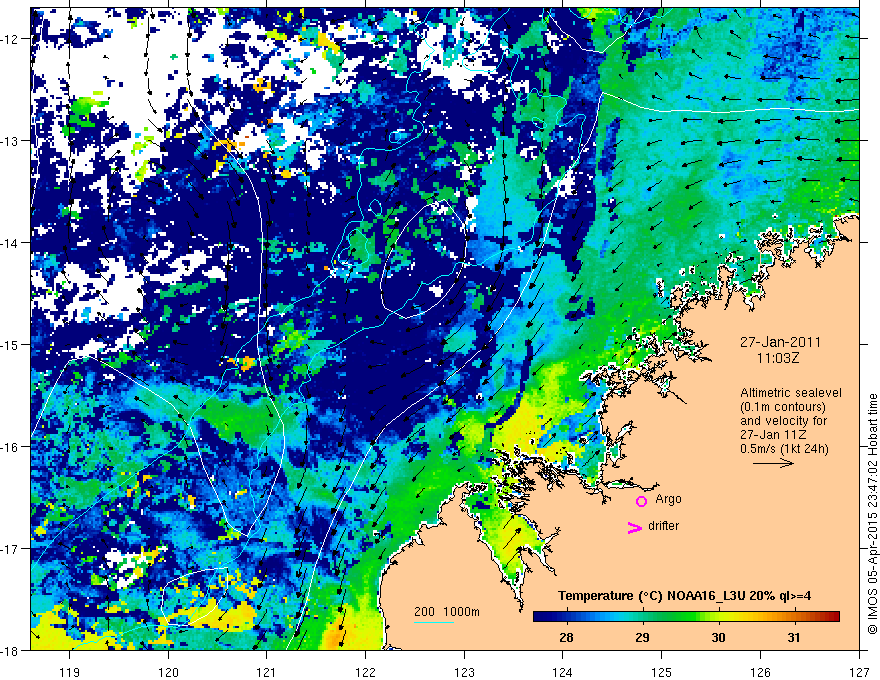Click the longitude label 124
880x680 pixels.
(x=563, y=672)
